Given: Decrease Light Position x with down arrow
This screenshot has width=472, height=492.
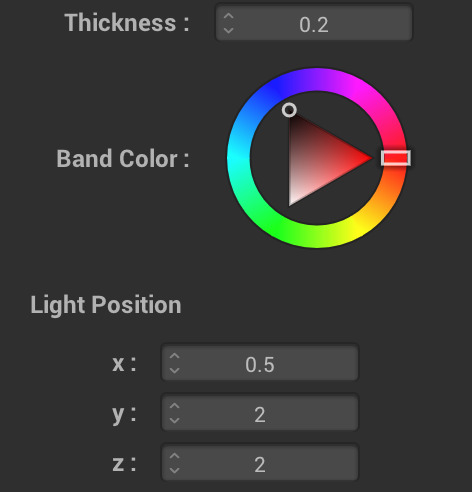Looking at the screenshot, I should click(x=174, y=370).
